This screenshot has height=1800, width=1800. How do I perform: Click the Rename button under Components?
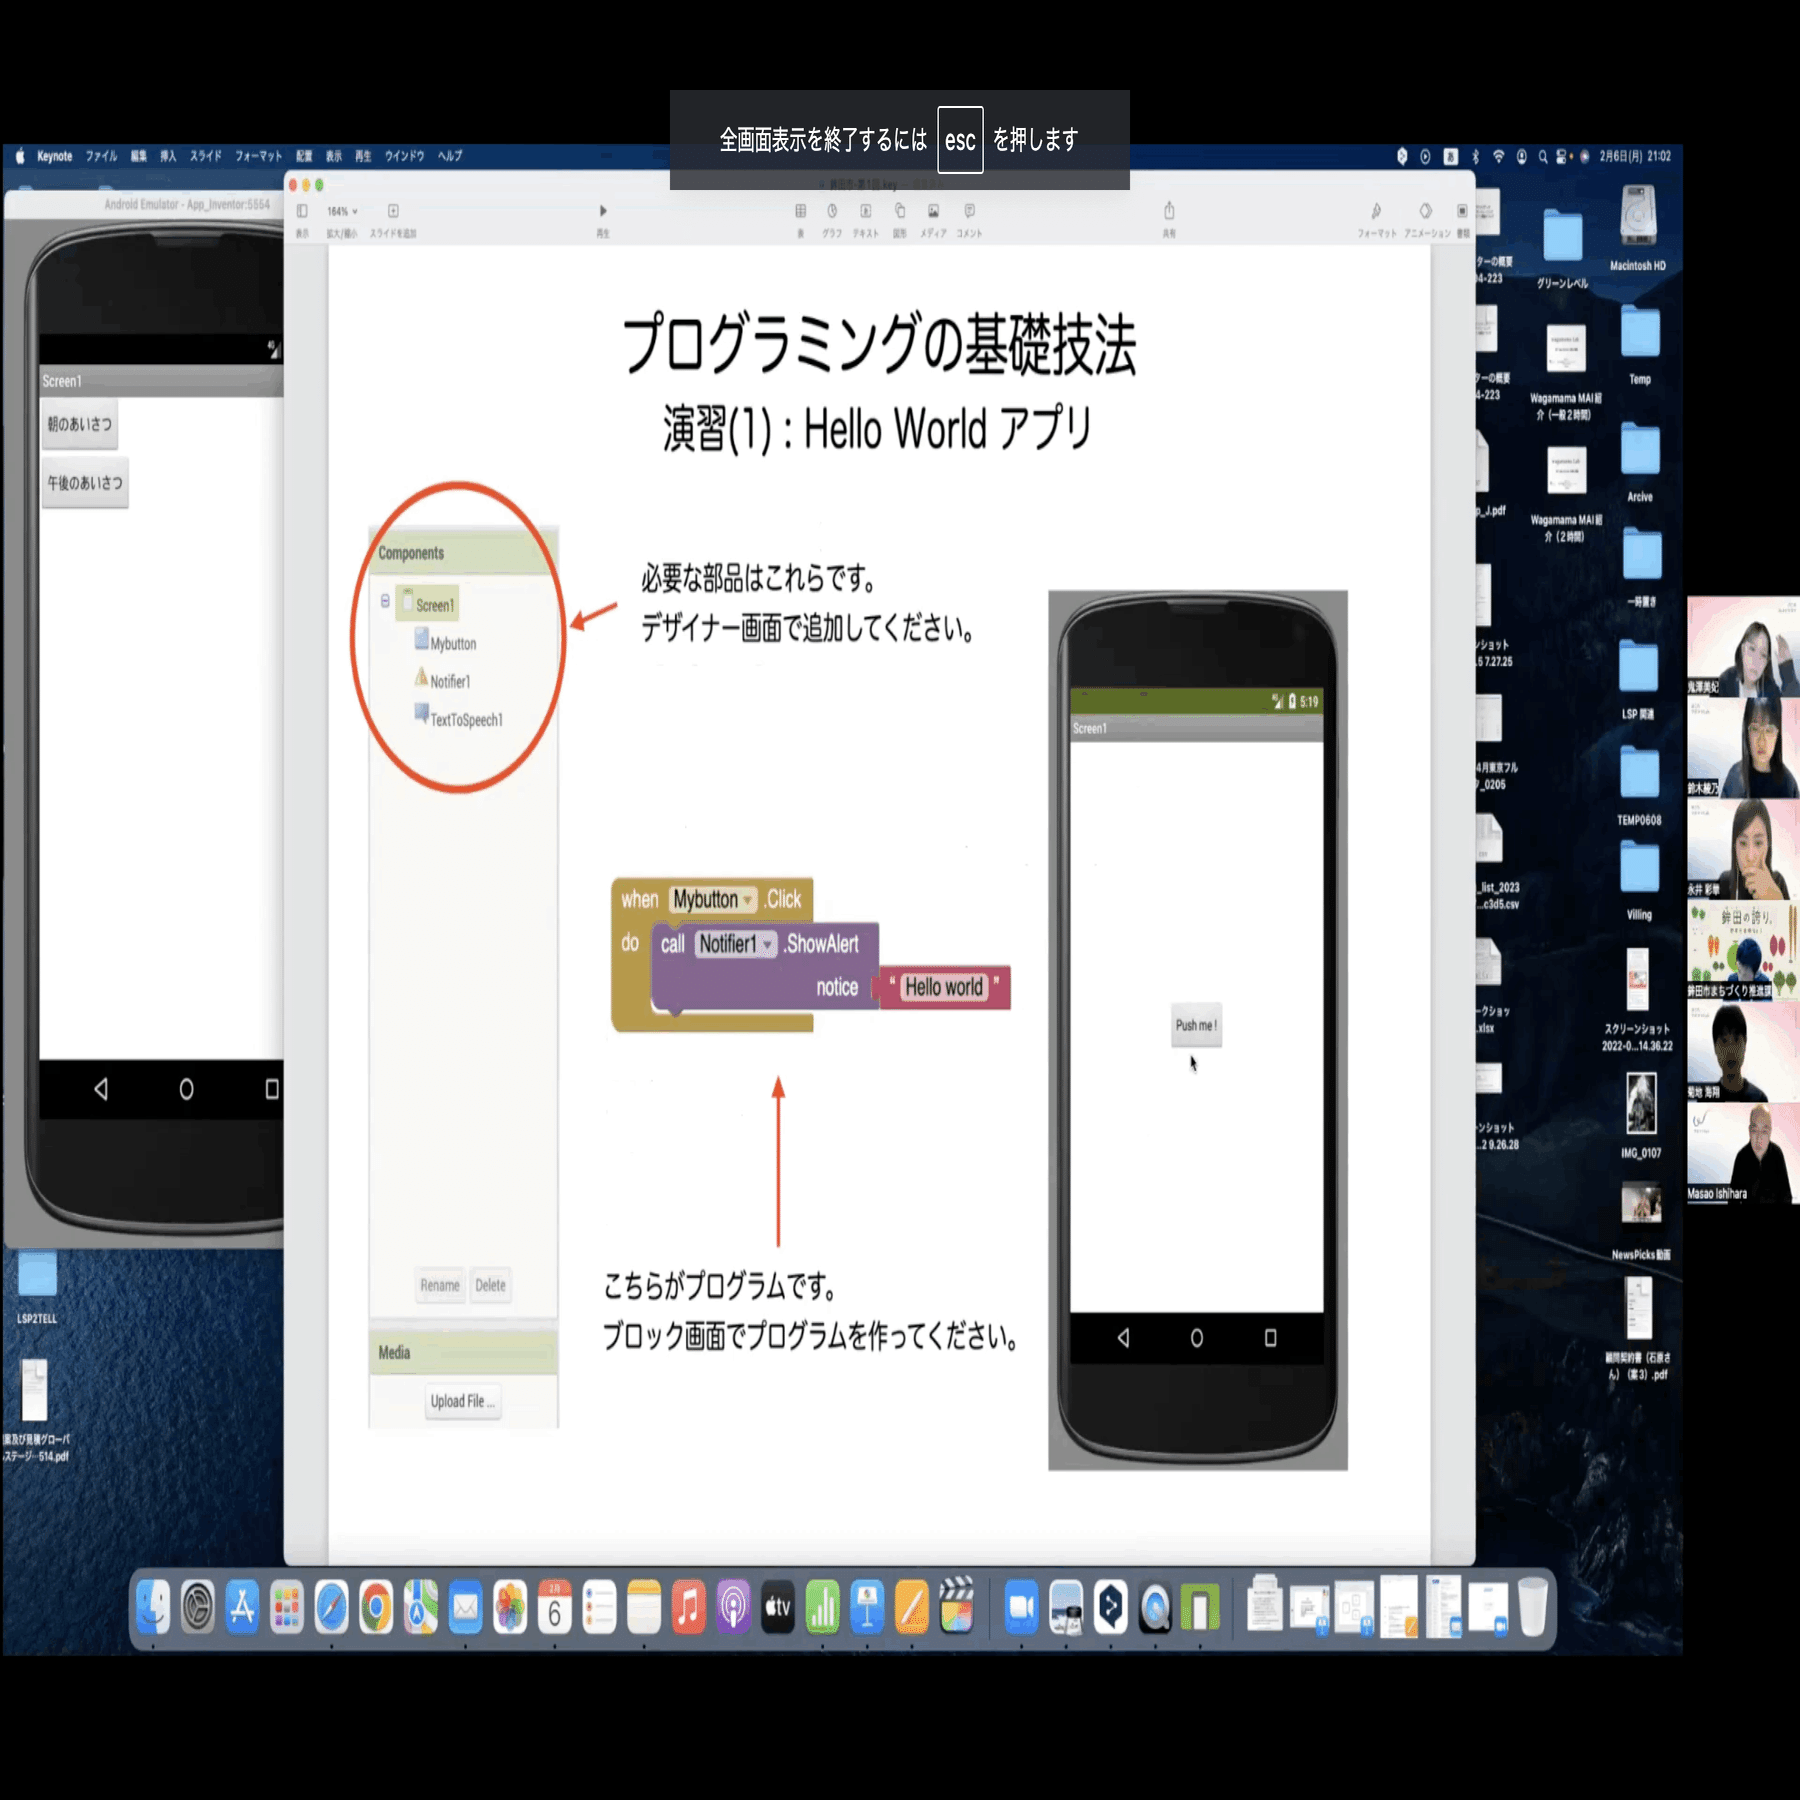(x=440, y=1285)
